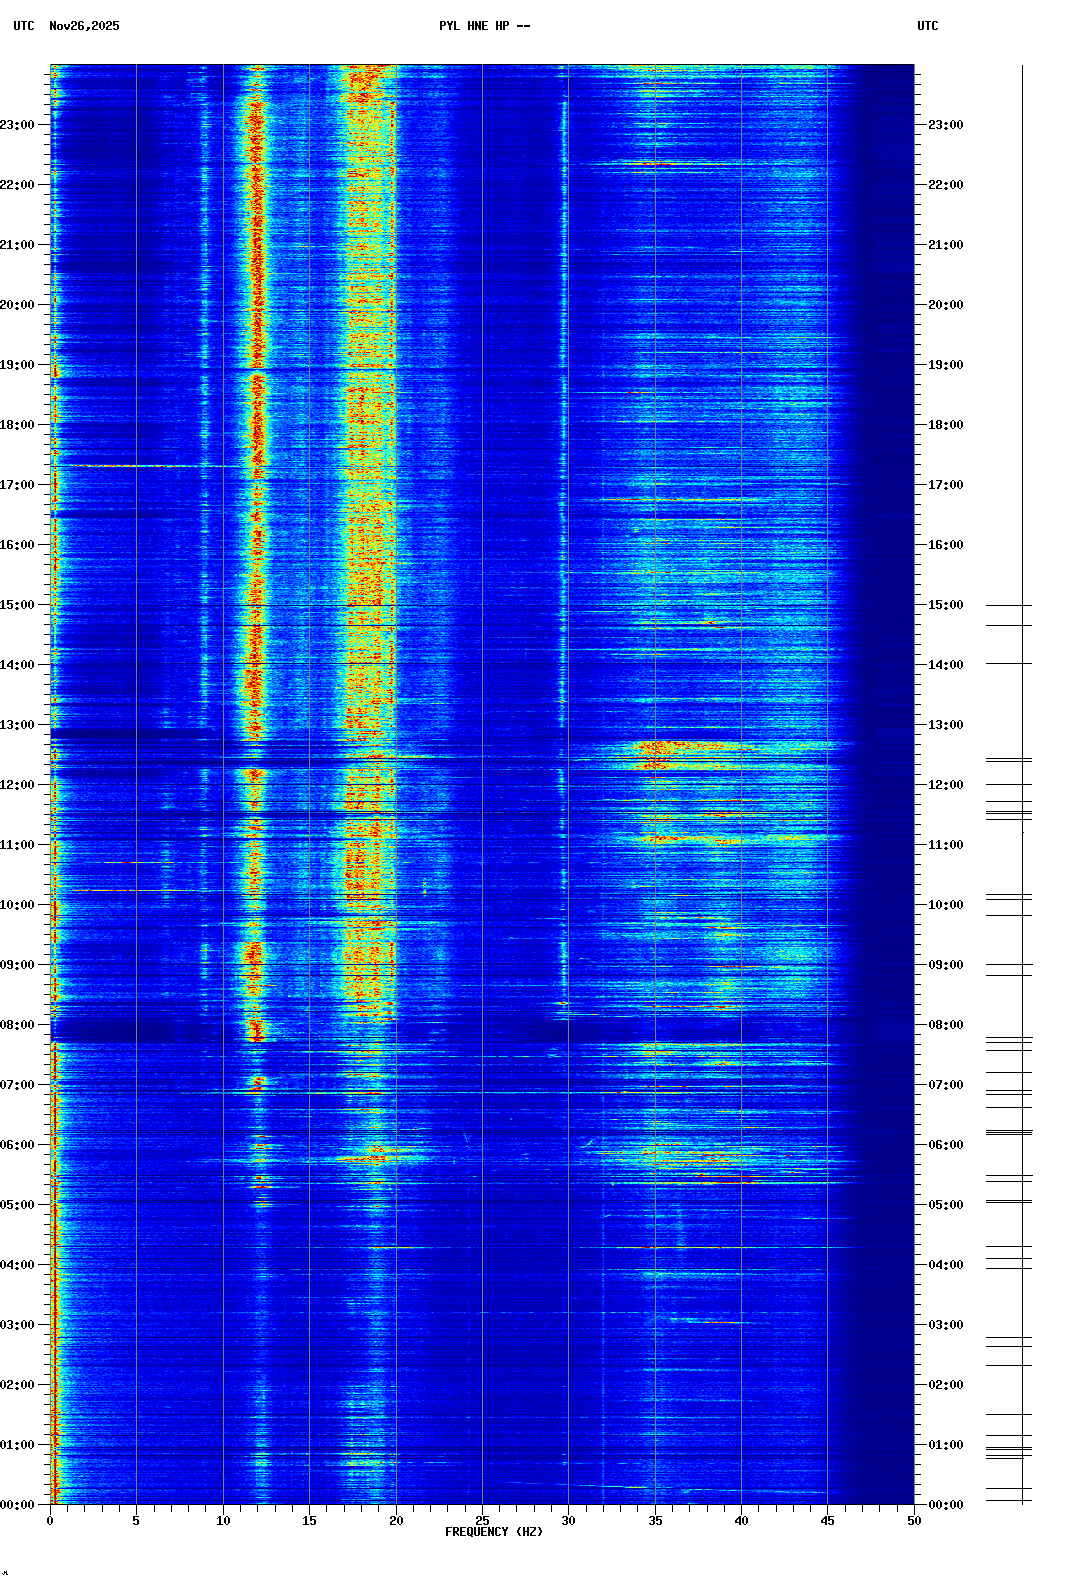
Task: Click the 03:00 time label on the right axis
Action: [x=945, y=1325]
